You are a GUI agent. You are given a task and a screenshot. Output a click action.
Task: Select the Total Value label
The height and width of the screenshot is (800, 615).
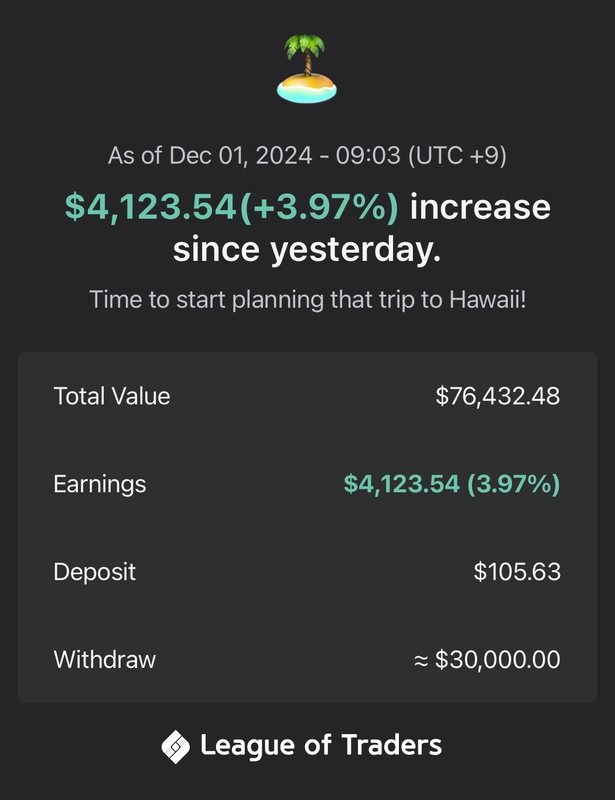click(112, 396)
